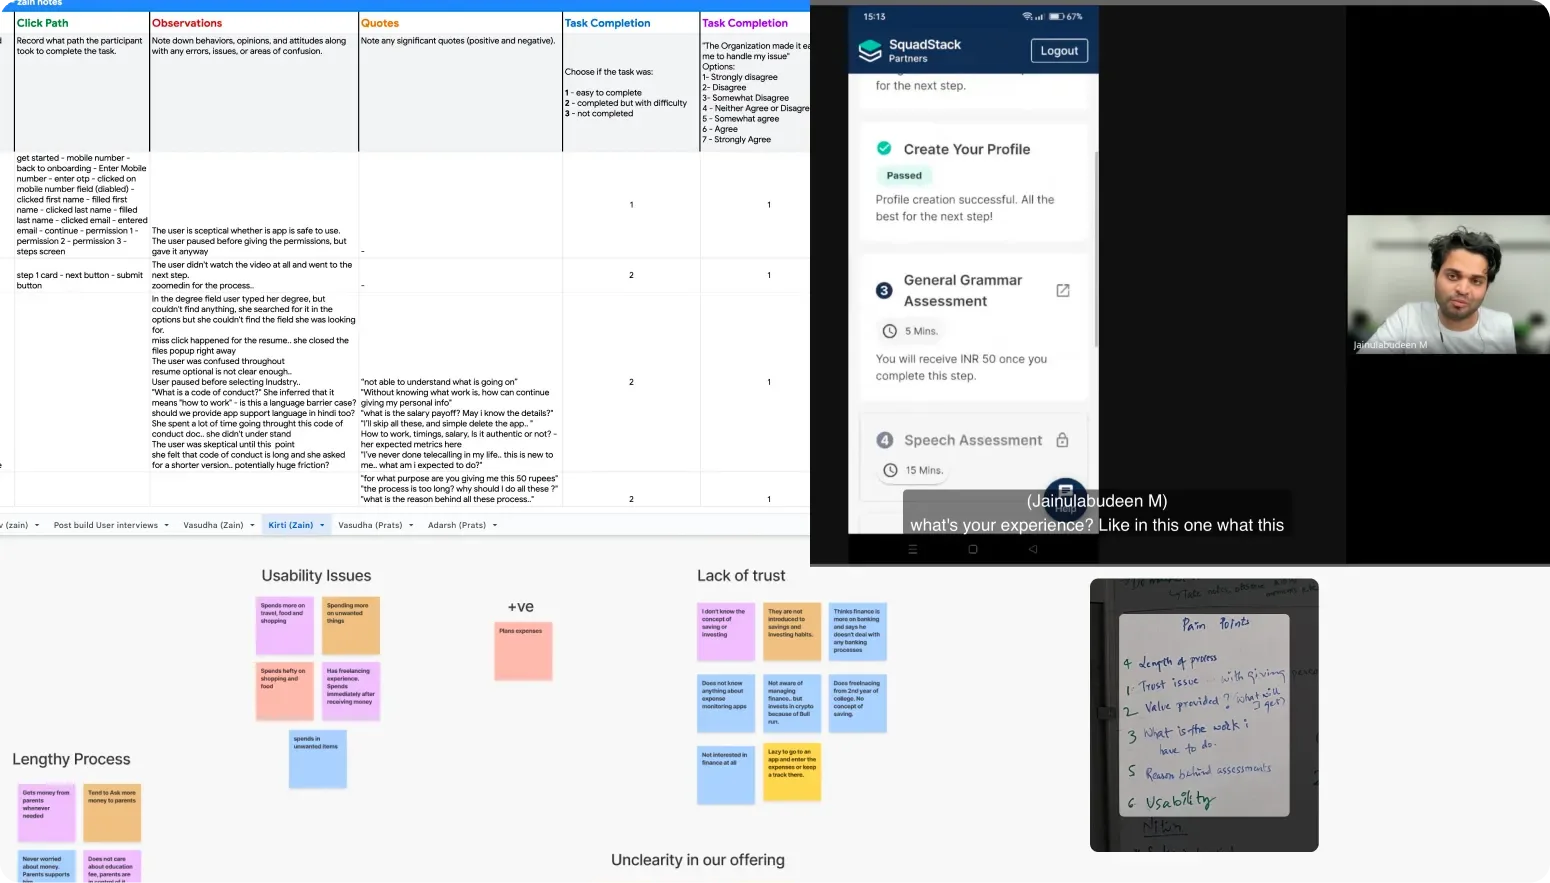Click the phone Wi-Fi status icon
The height and width of the screenshot is (883, 1550).
tap(1026, 17)
